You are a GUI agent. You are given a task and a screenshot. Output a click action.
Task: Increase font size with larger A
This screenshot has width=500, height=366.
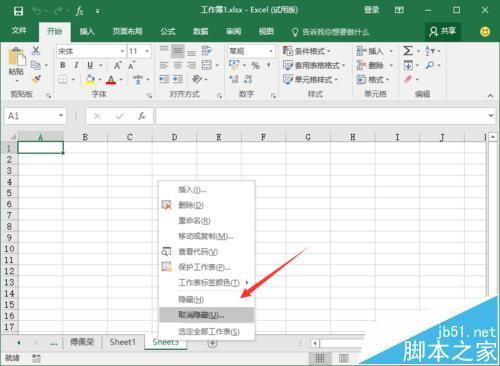117,65
